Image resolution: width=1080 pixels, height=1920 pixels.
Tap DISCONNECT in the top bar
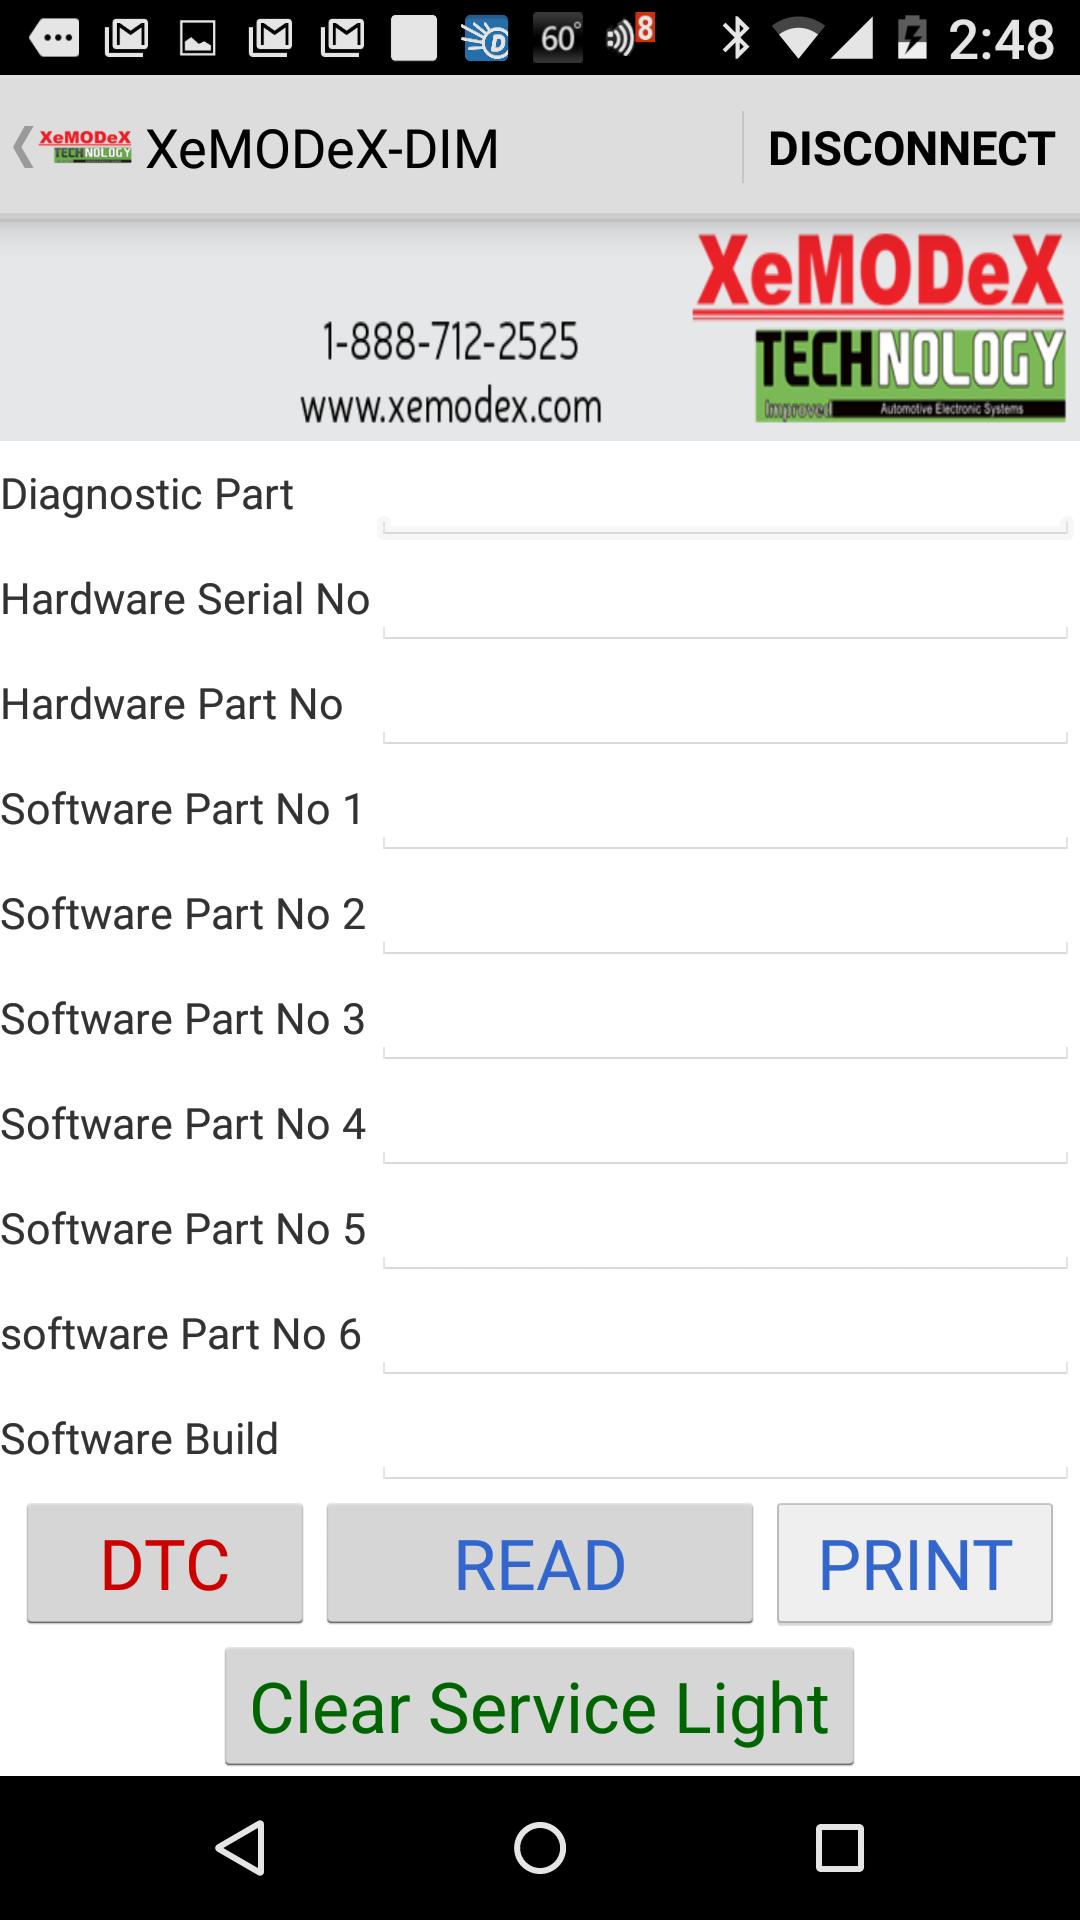coord(911,148)
